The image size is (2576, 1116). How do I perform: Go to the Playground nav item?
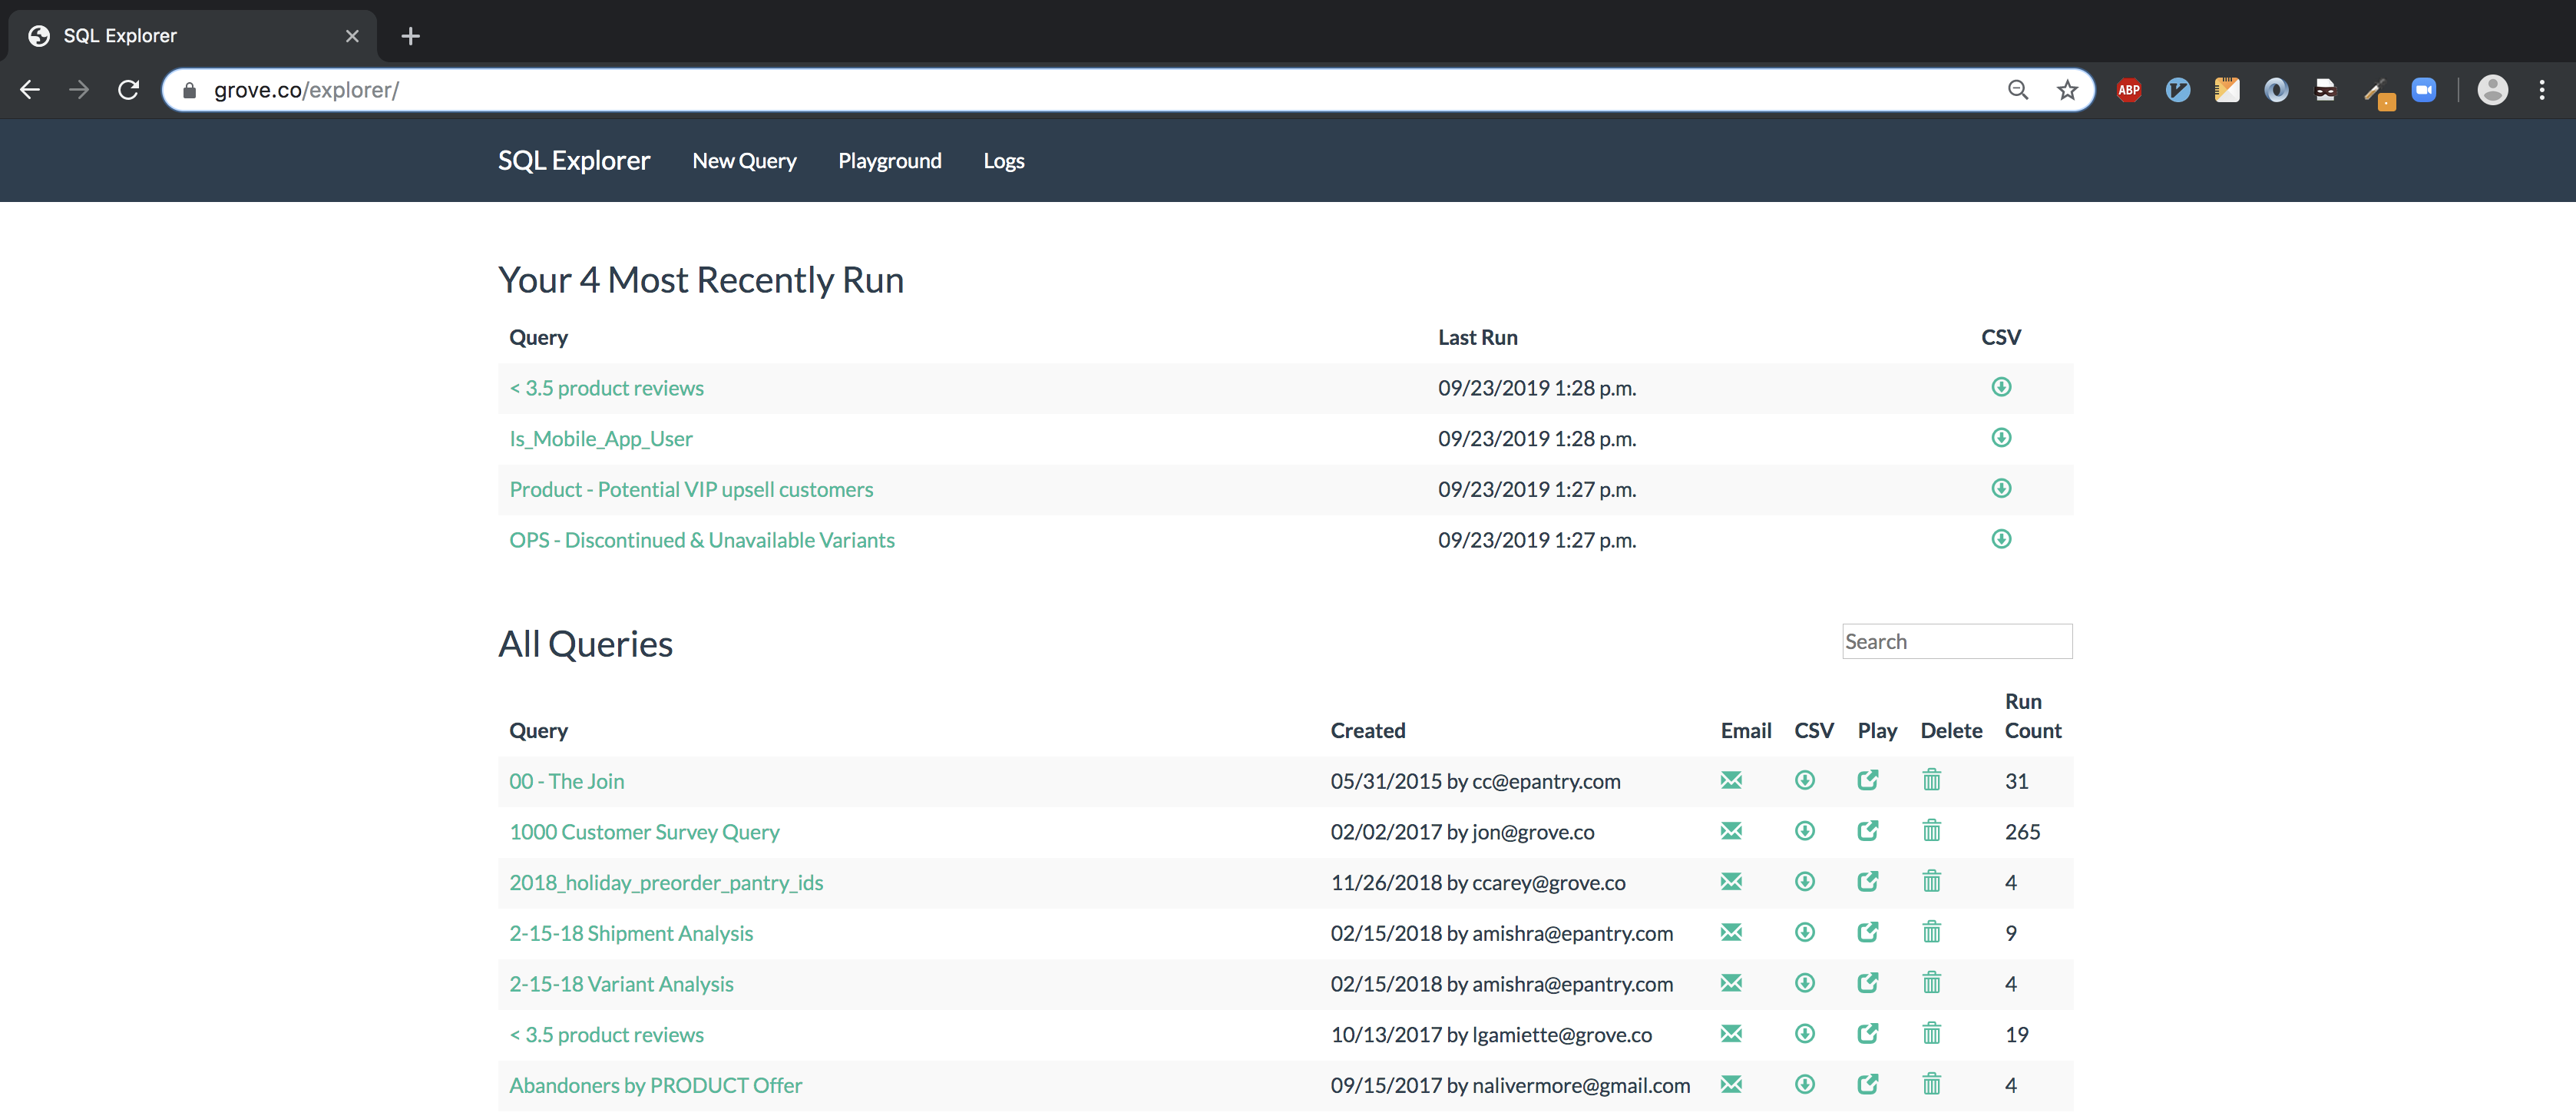889,161
